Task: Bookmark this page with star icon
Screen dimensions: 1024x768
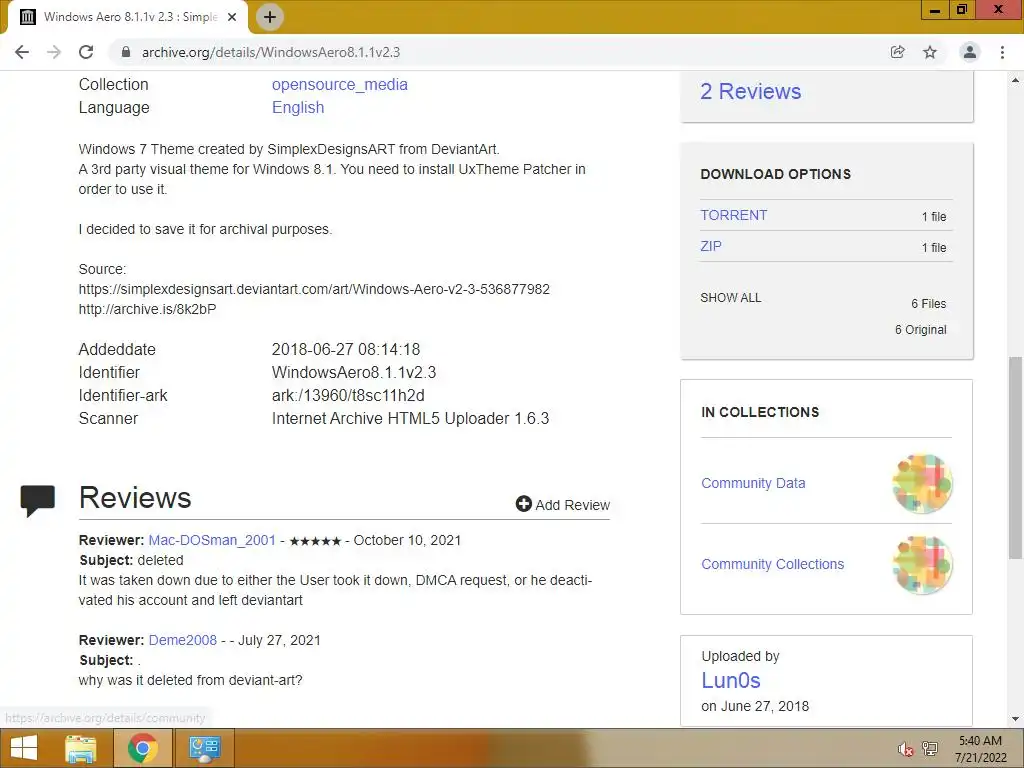Action: tap(930, 52)
